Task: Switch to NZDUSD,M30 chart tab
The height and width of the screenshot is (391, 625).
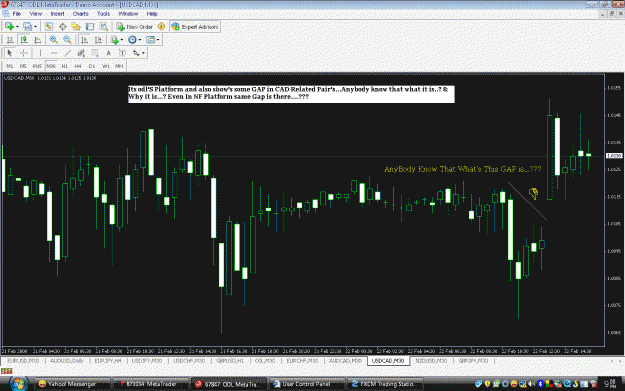Action: [431, 361]
